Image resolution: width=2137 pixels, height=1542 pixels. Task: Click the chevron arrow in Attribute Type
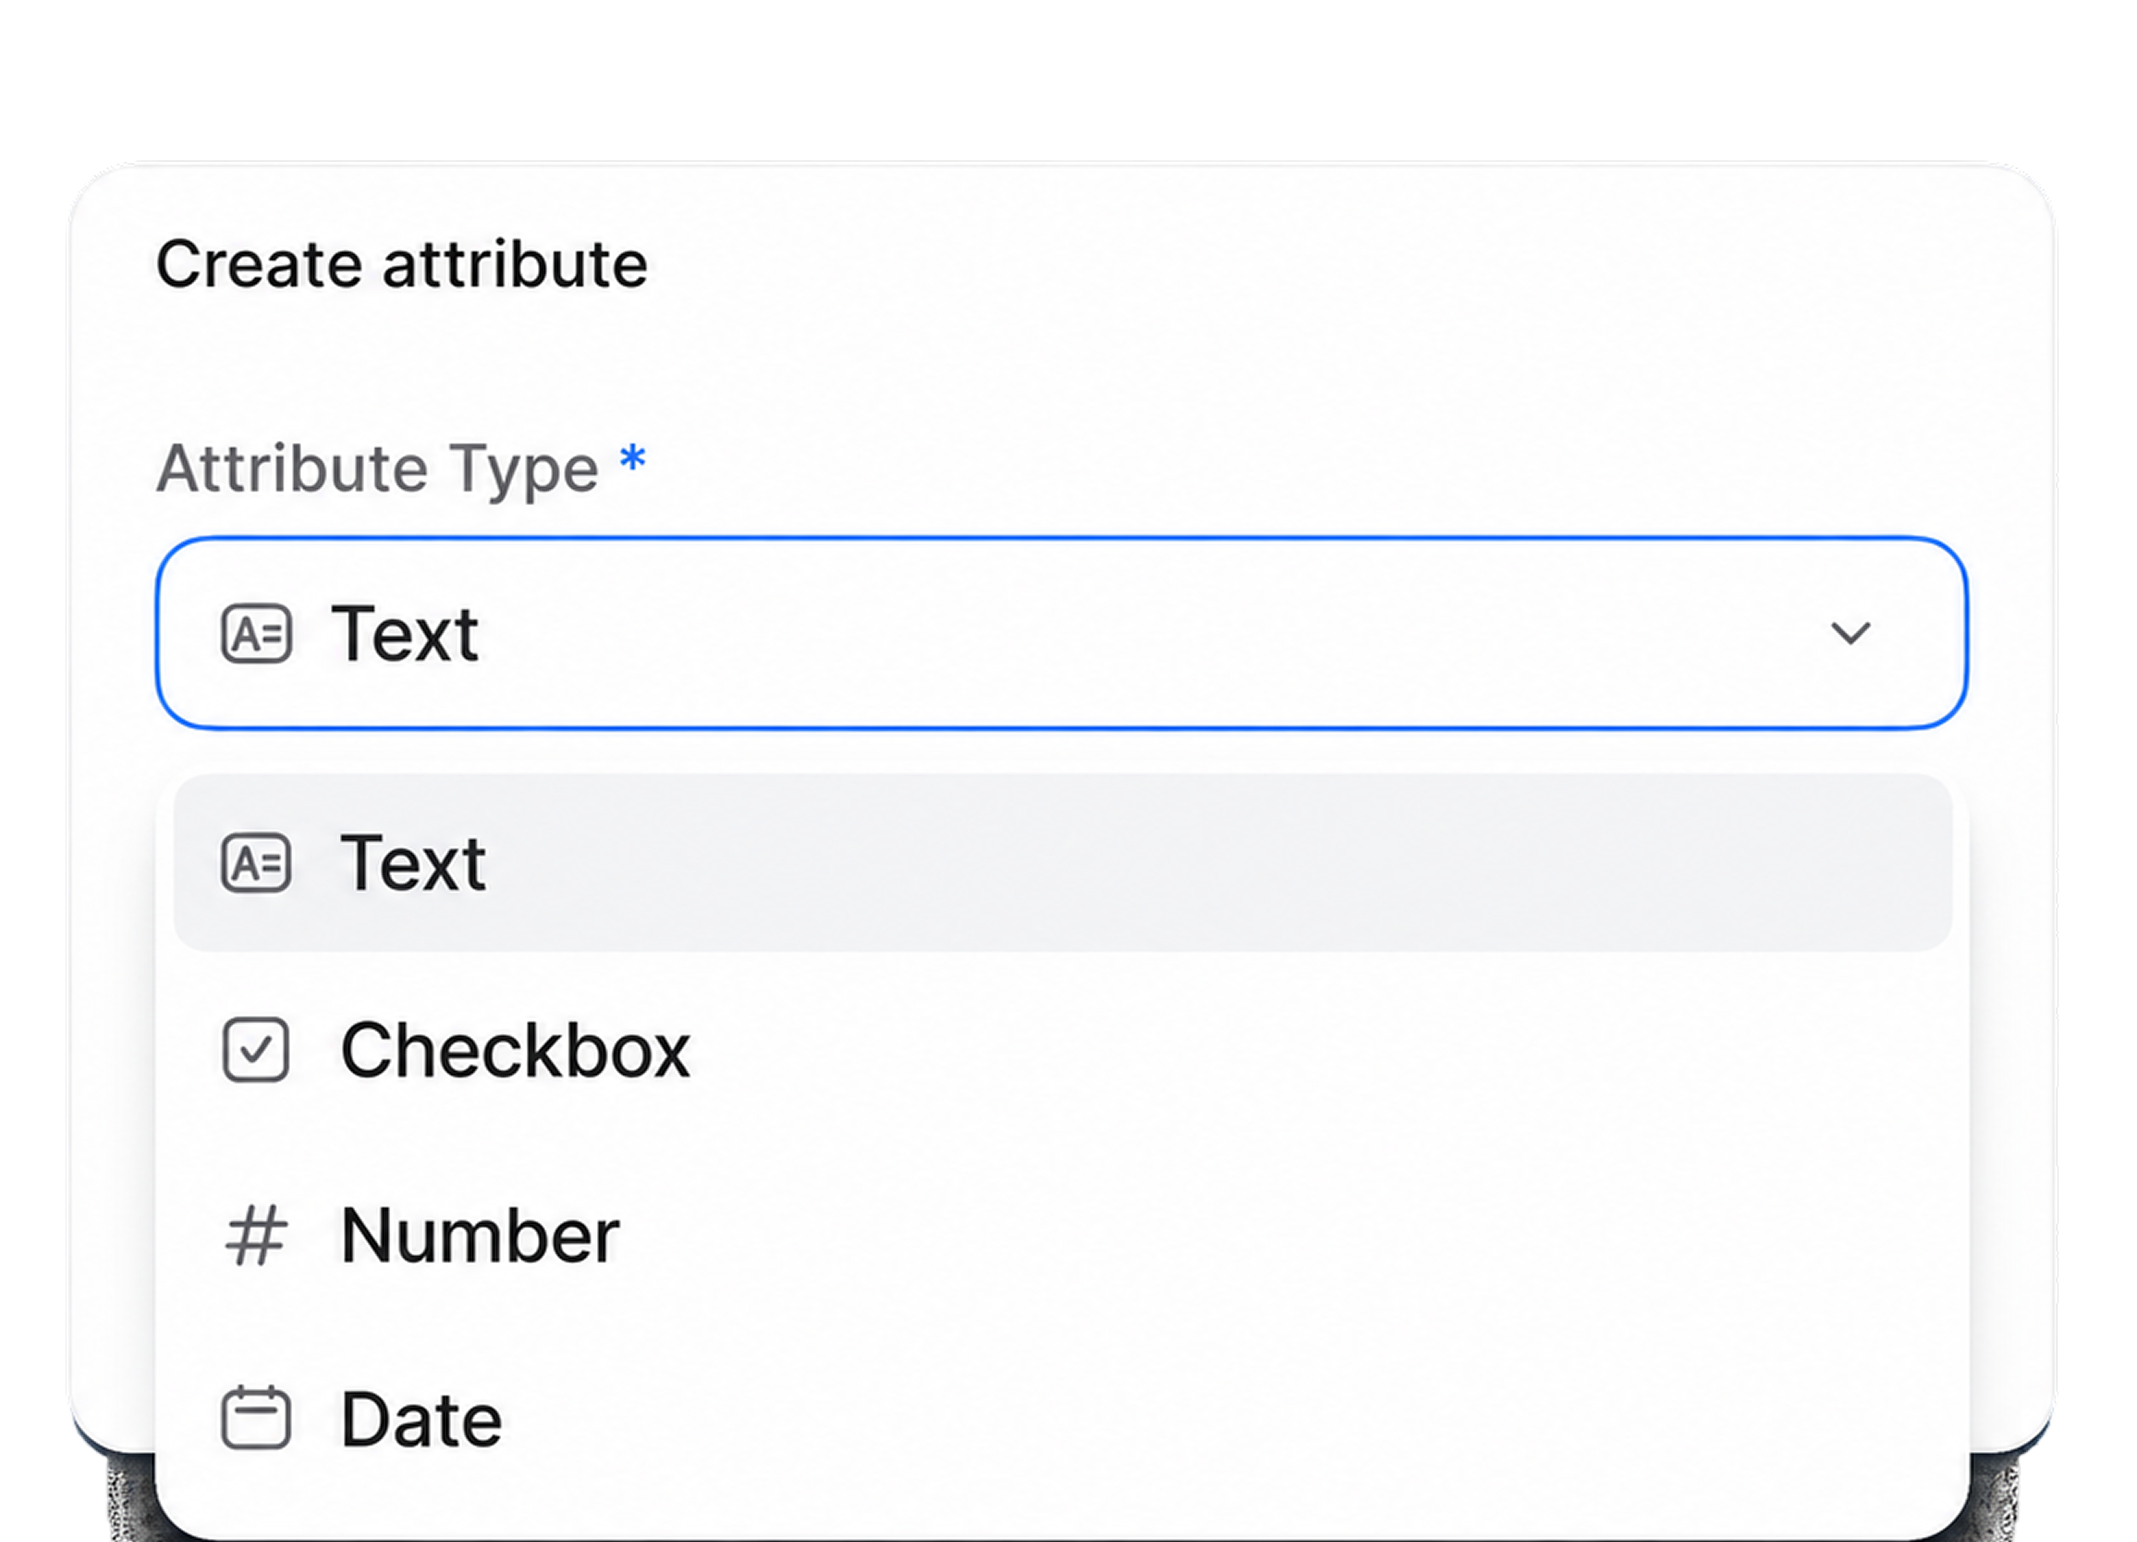[1850, 633]
